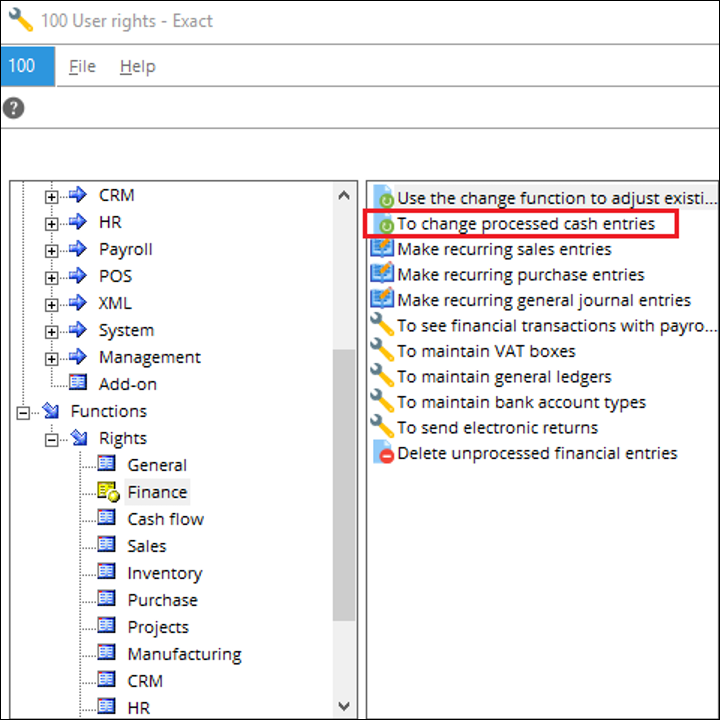
Task: Collapse the Rights node
Action: [51, 440]
